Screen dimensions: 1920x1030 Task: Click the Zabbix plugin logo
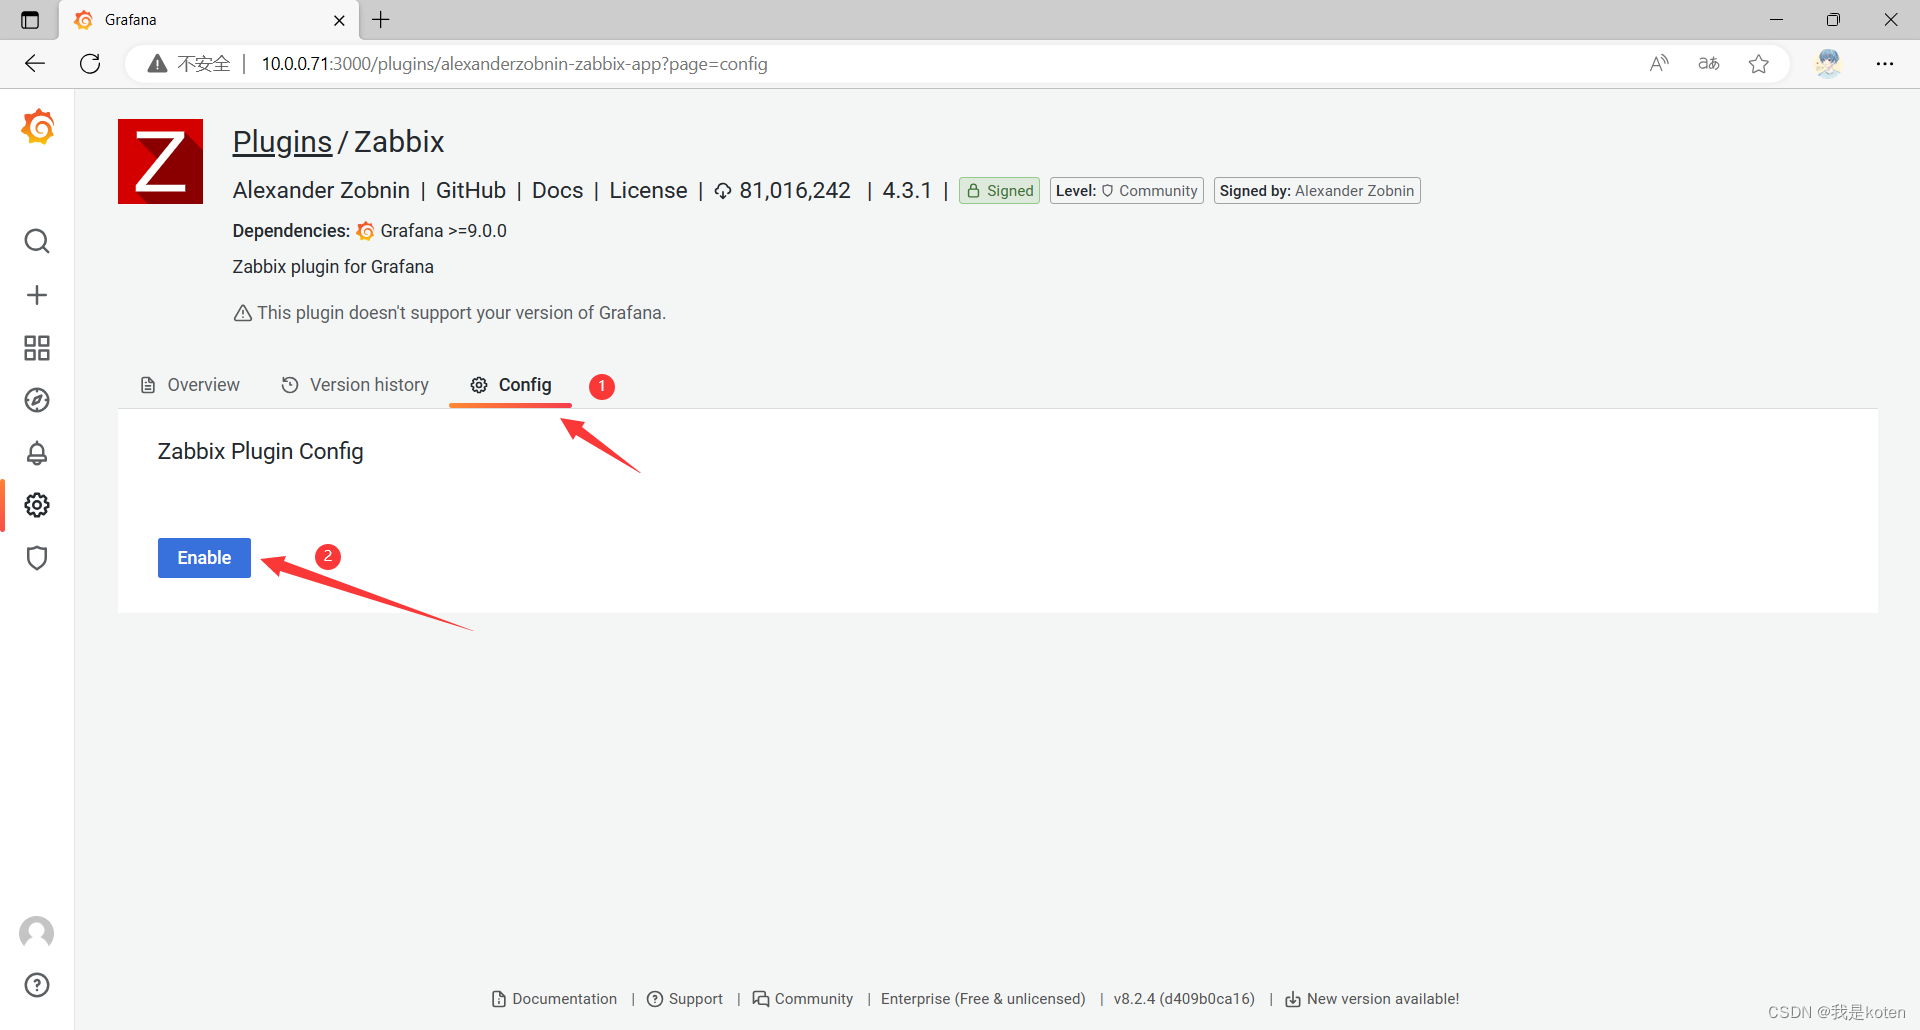[x=160, y=161]
